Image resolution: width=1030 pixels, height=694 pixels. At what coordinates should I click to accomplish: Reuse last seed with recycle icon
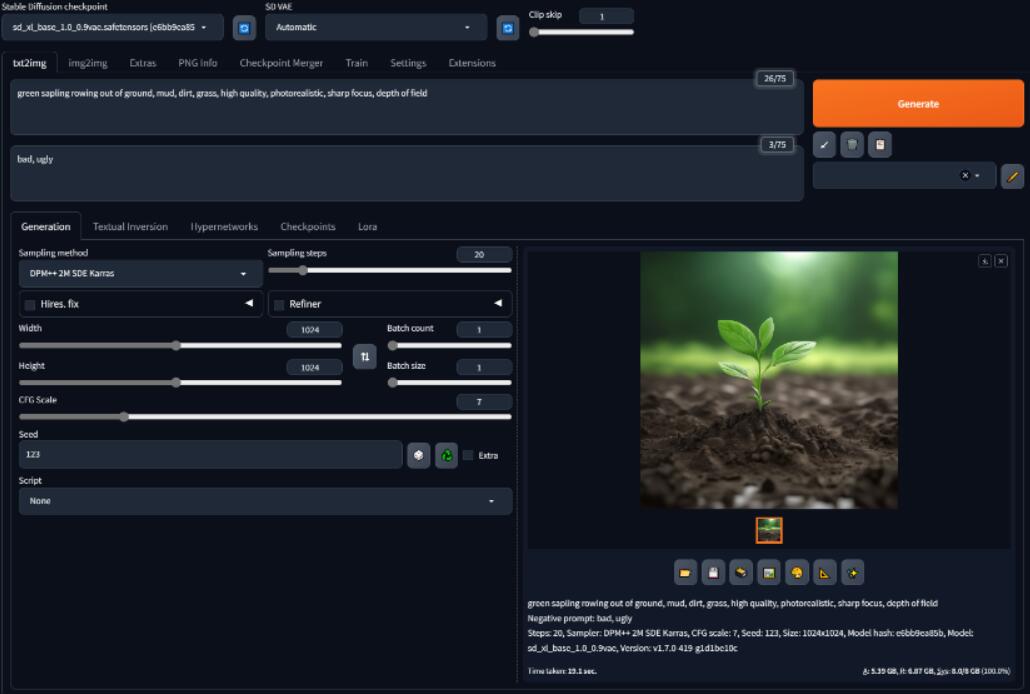tap(447, 455)
